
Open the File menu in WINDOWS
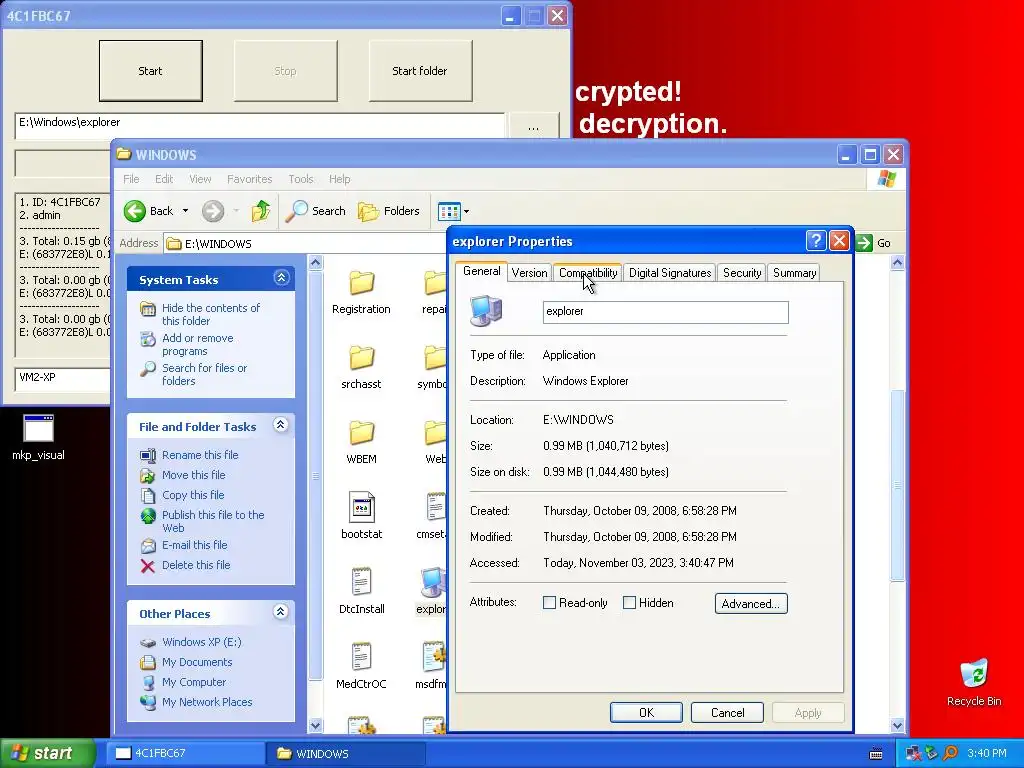coord(131,179)
